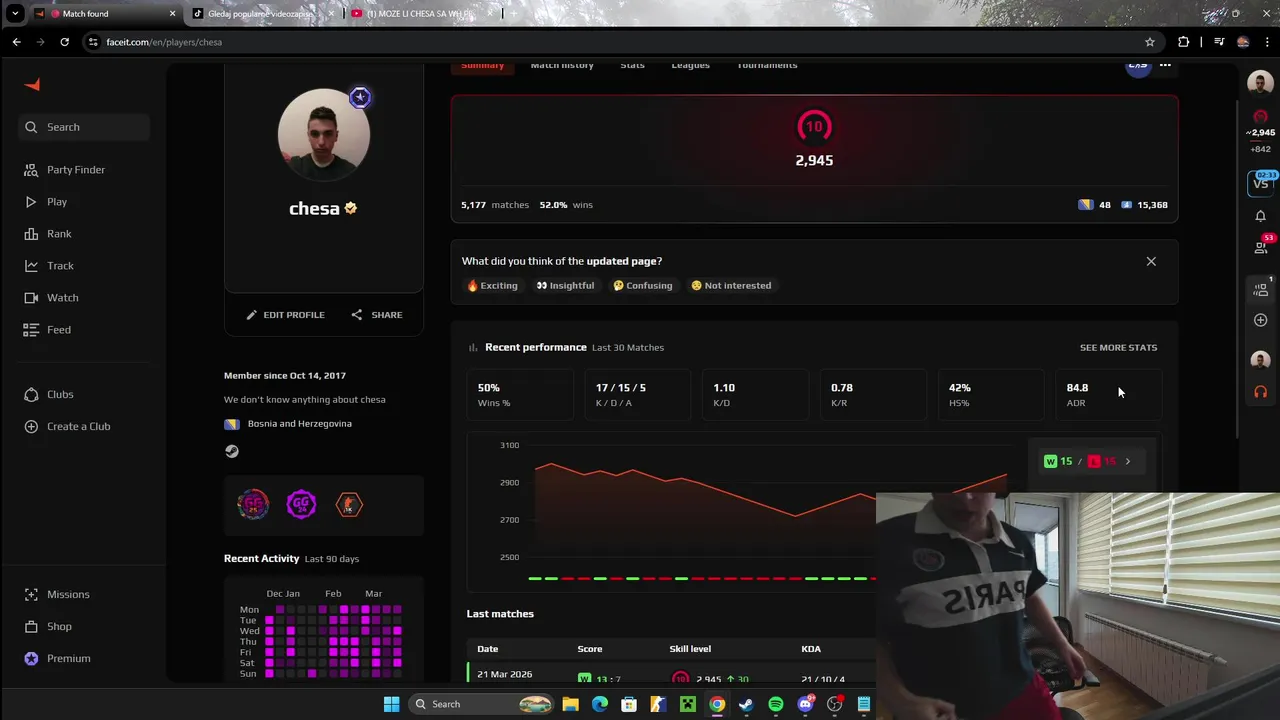This screenshot has width=1280, height=720.
Task: Switch to the TikTok browser tab
Action: pos(264,14)
